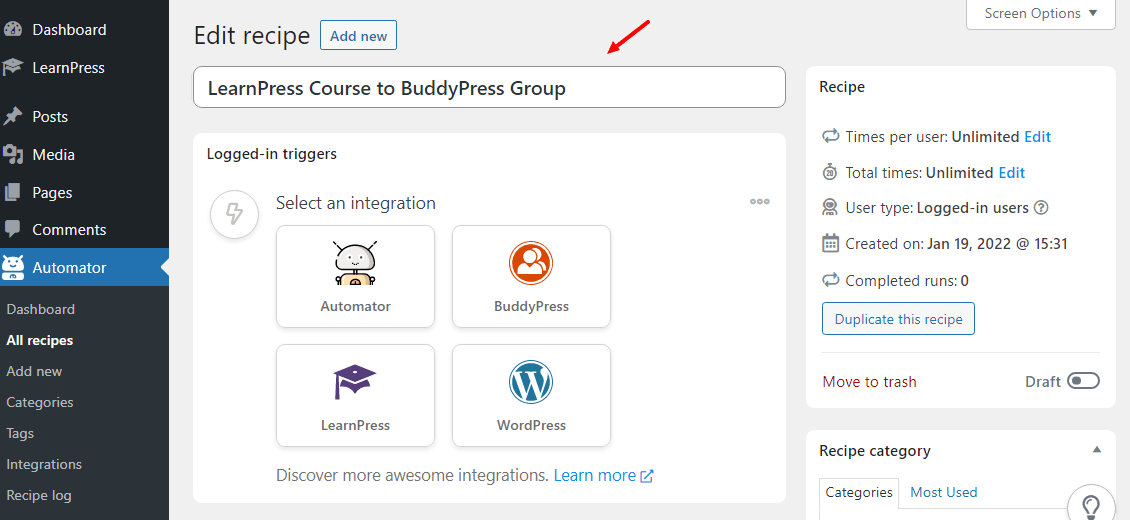This screenshot has width=1130, height=520.
Task: Click the User type person icon
Action: (x=830, y=207)
